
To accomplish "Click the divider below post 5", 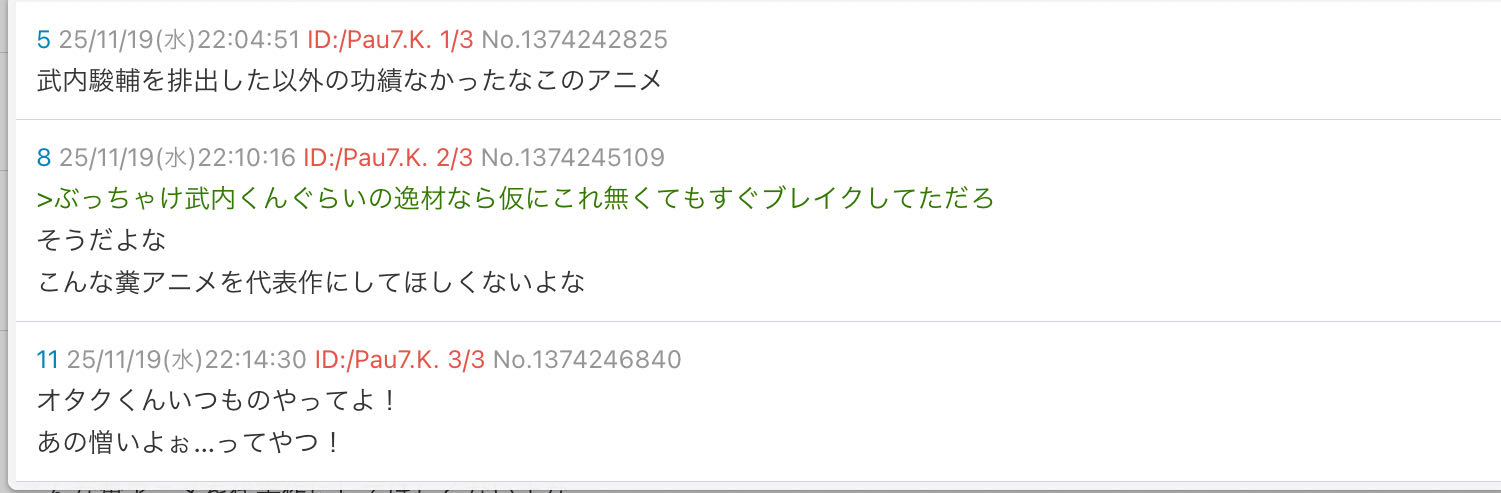I will [x=758, y=119].
